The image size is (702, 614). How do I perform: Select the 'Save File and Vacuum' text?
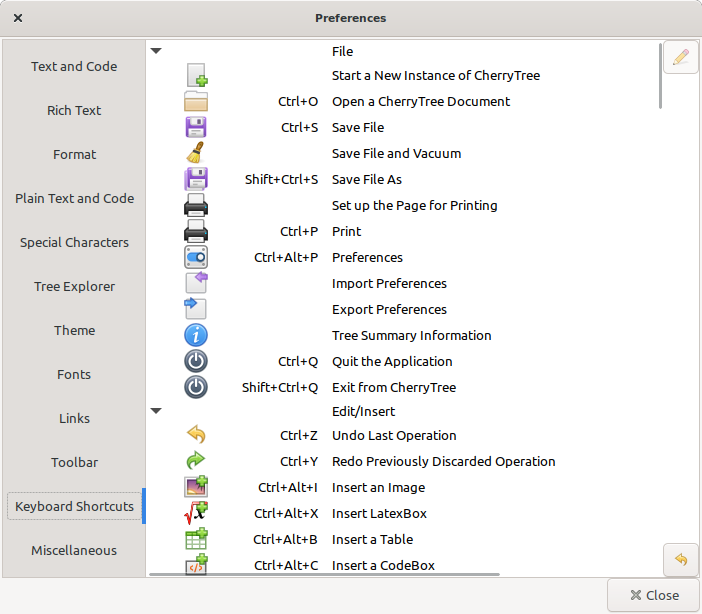(396, 154)
